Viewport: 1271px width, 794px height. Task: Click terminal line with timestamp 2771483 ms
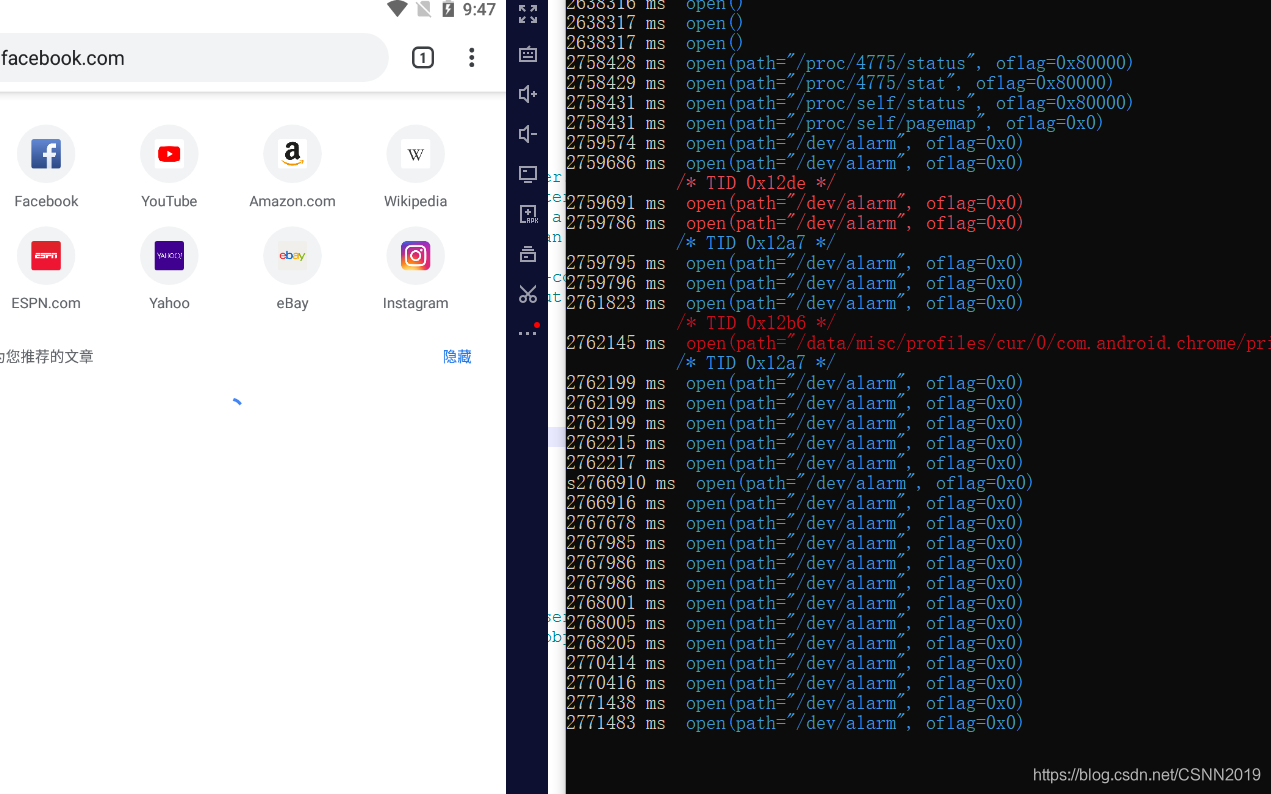(795, 723)
